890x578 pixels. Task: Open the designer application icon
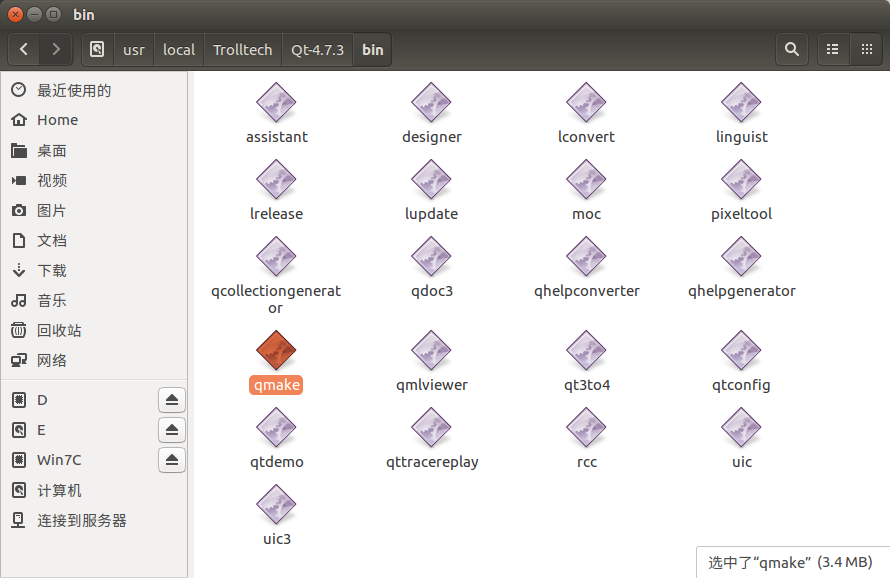pyautogui.click(x=431, y=102)
